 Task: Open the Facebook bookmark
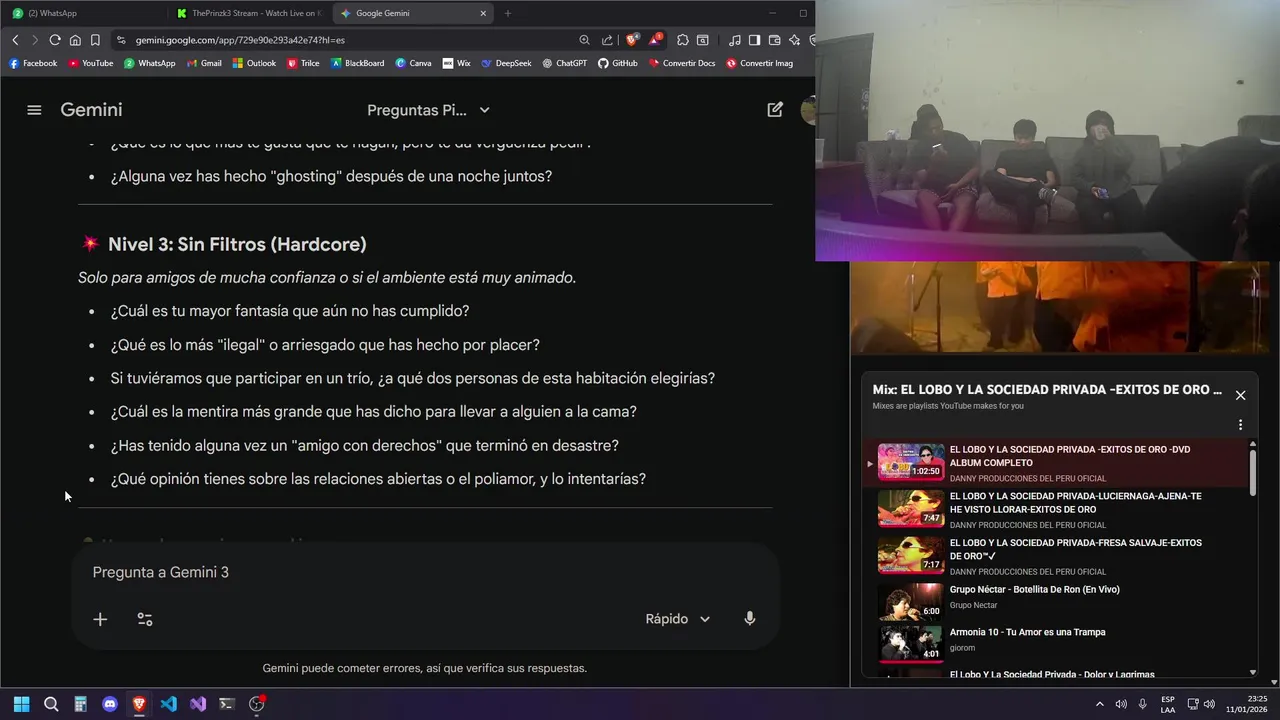click(33, 63)
